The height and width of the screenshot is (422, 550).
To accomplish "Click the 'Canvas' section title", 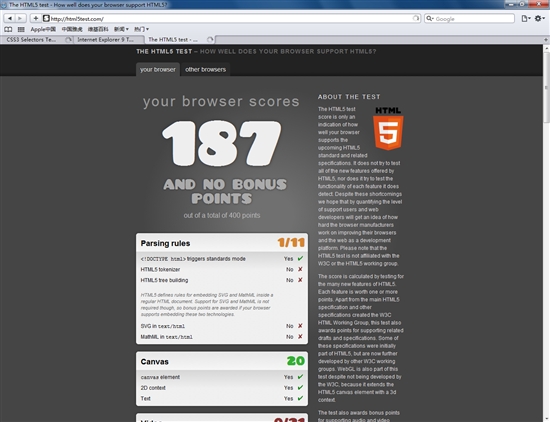I will point(154,362).
